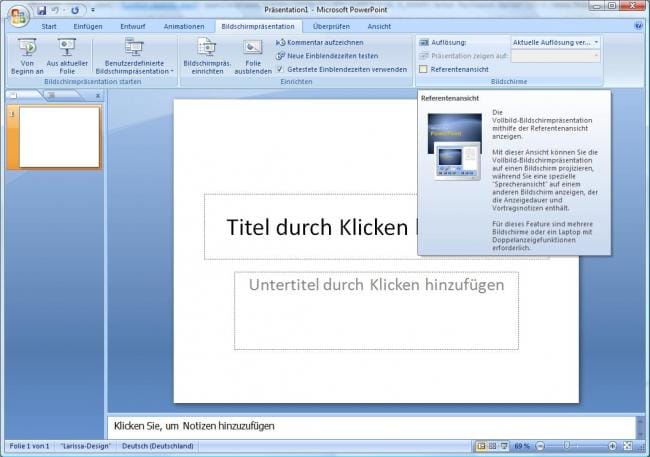The height and width of the screenshot is (457, 650).
Task: Zoom out with the minus button
Action: coord(540,446)
